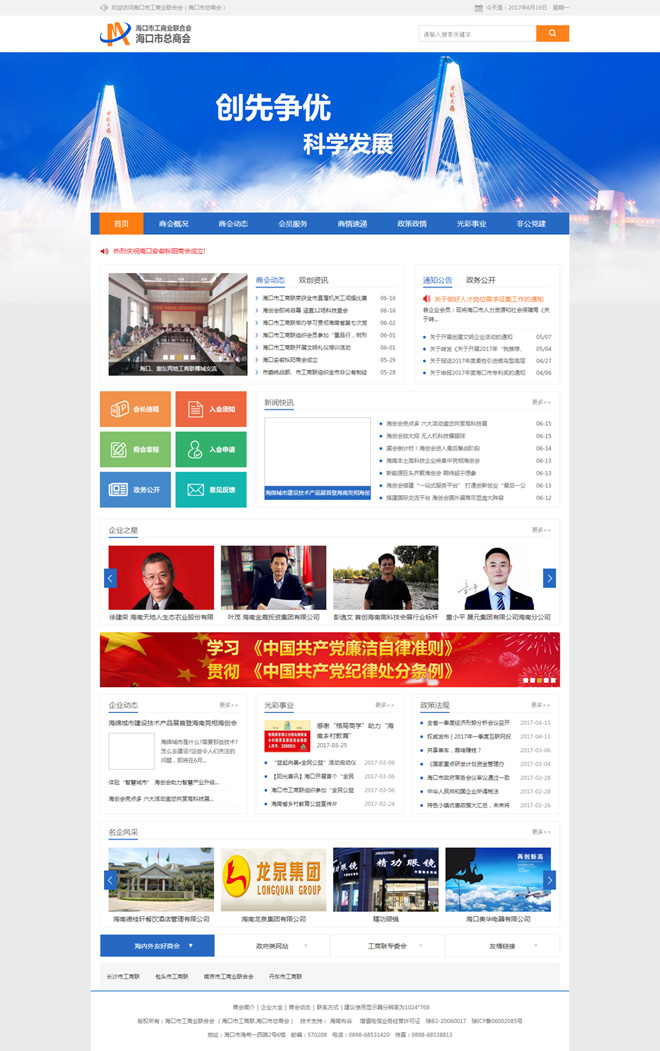Viewport: 660px width, 1051px height.
Task: Click the orange search magnifier button
Action: pos(552,34)
